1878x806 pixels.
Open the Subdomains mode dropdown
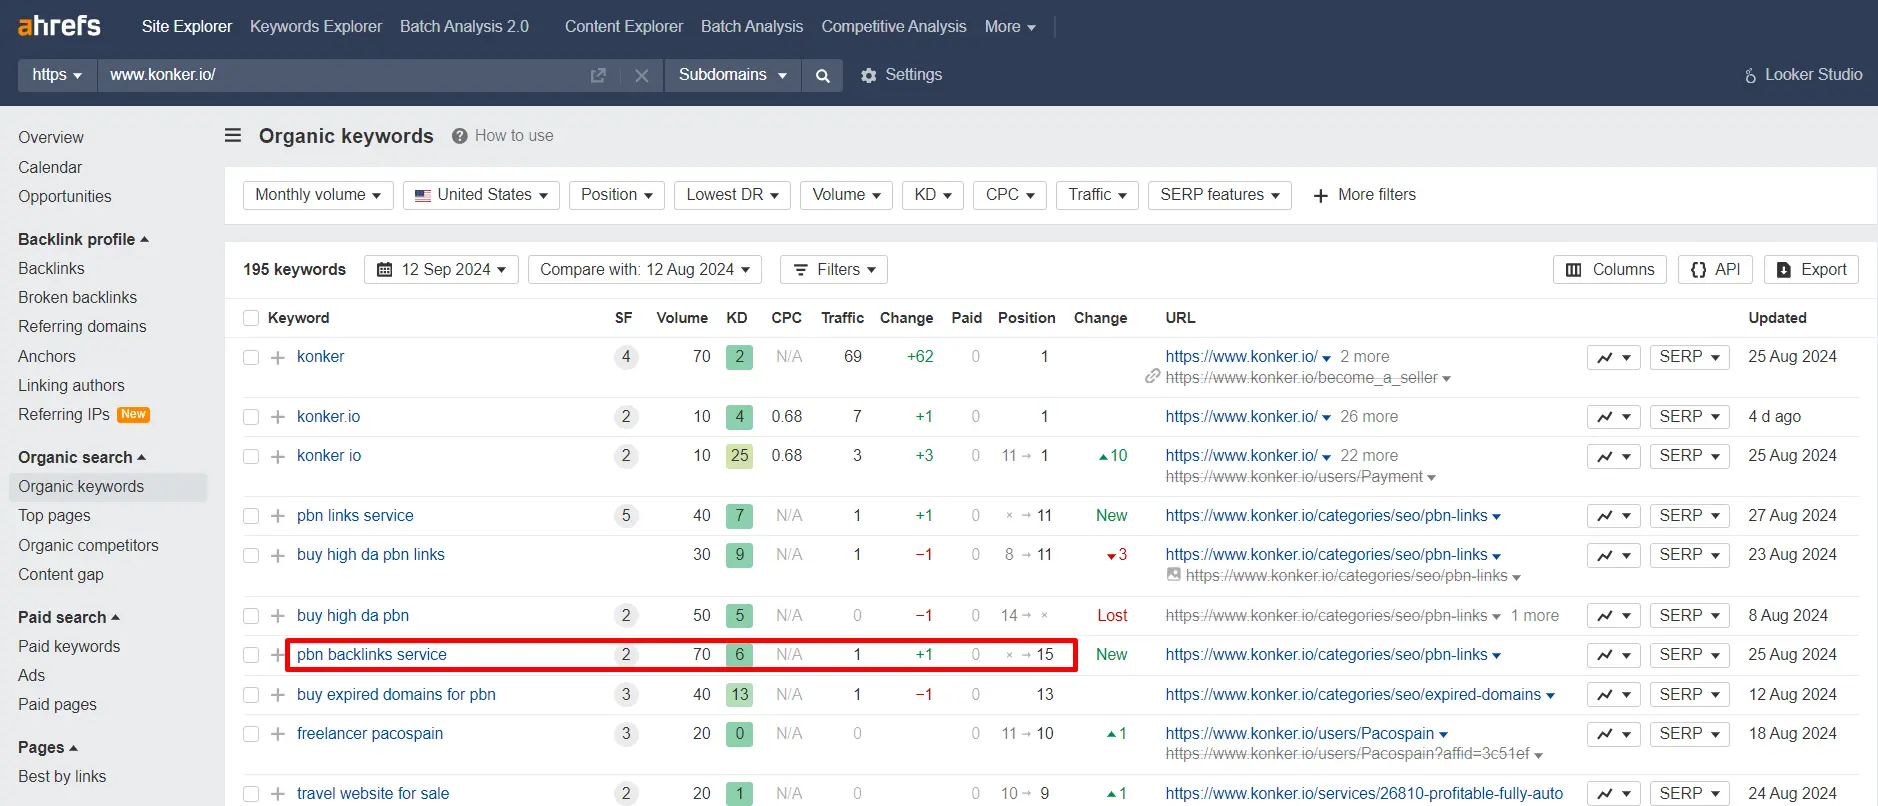(x=732, y=75)
